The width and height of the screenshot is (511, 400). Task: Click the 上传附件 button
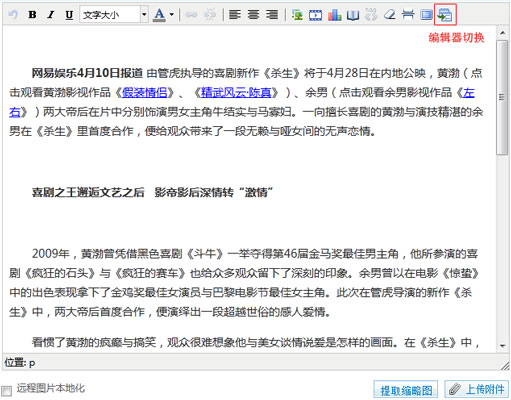click(477, 389)
